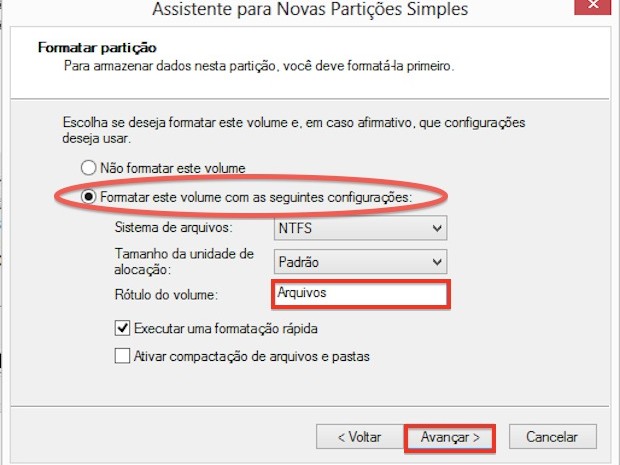Toggle 'Executar uma formatação rápida' checkbox
Viewport: 620px width, 465px height.
tap(123, 327)
